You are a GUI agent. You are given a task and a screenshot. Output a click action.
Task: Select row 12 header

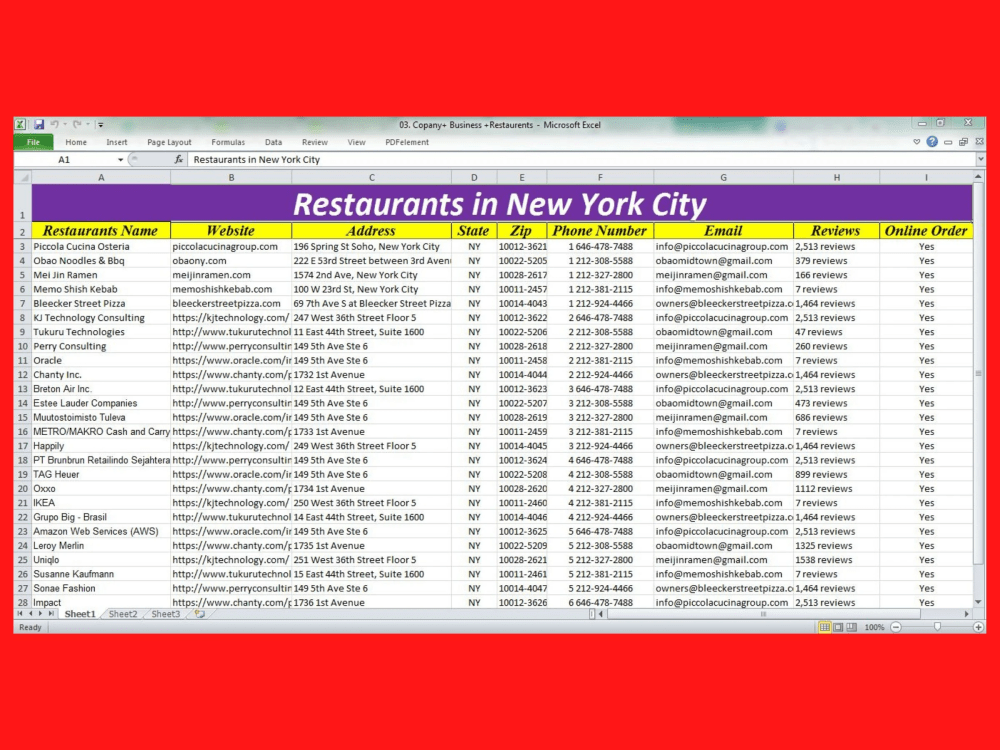click(23, 375)
